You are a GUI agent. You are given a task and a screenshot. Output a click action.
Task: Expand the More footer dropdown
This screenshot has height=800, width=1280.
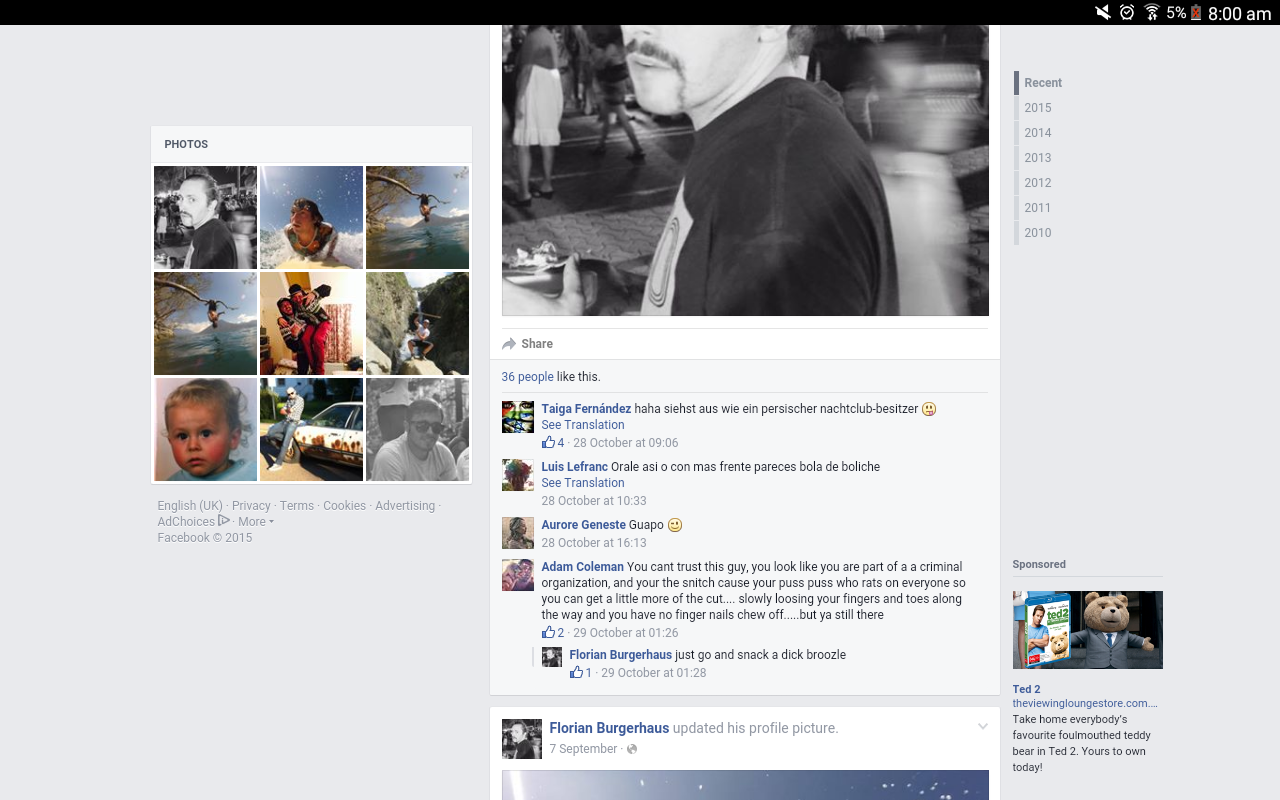pos(255,521)
